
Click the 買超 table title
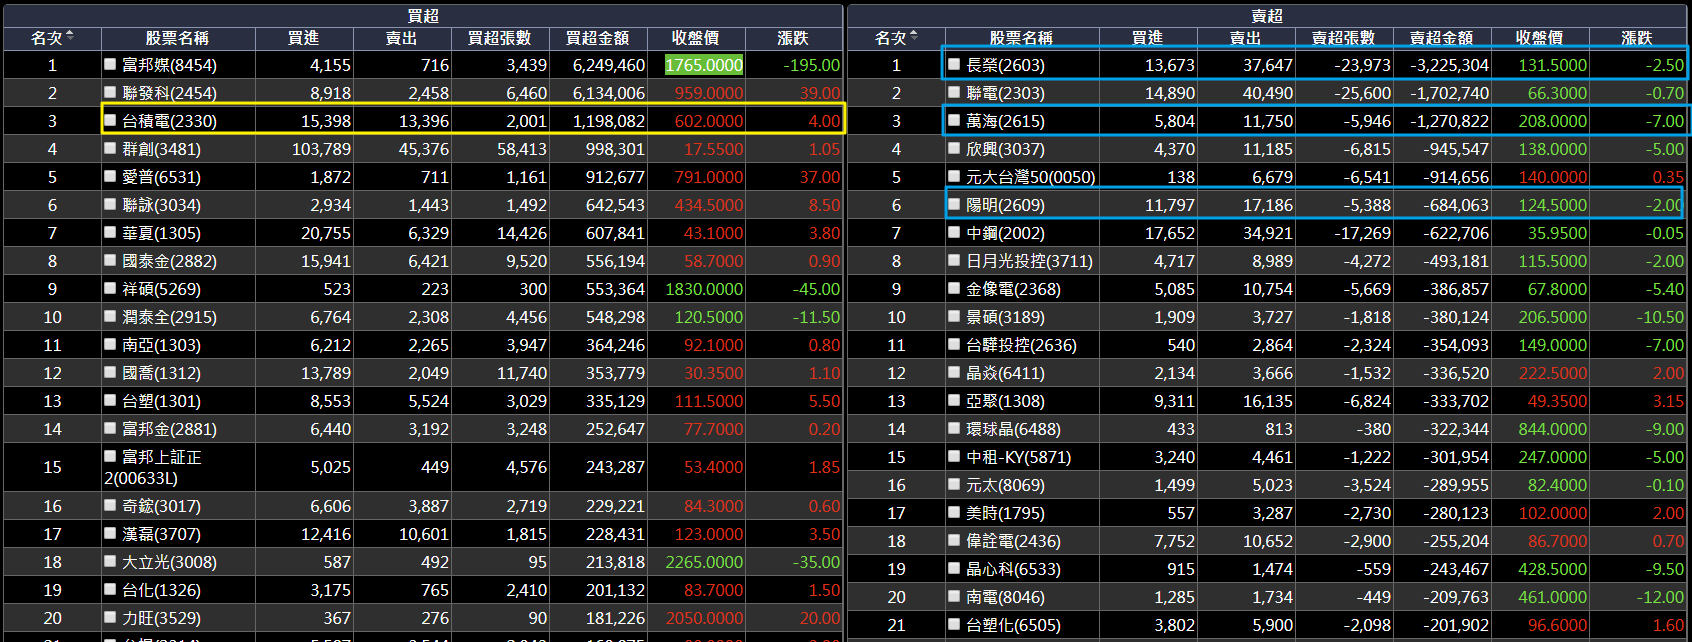423,16
